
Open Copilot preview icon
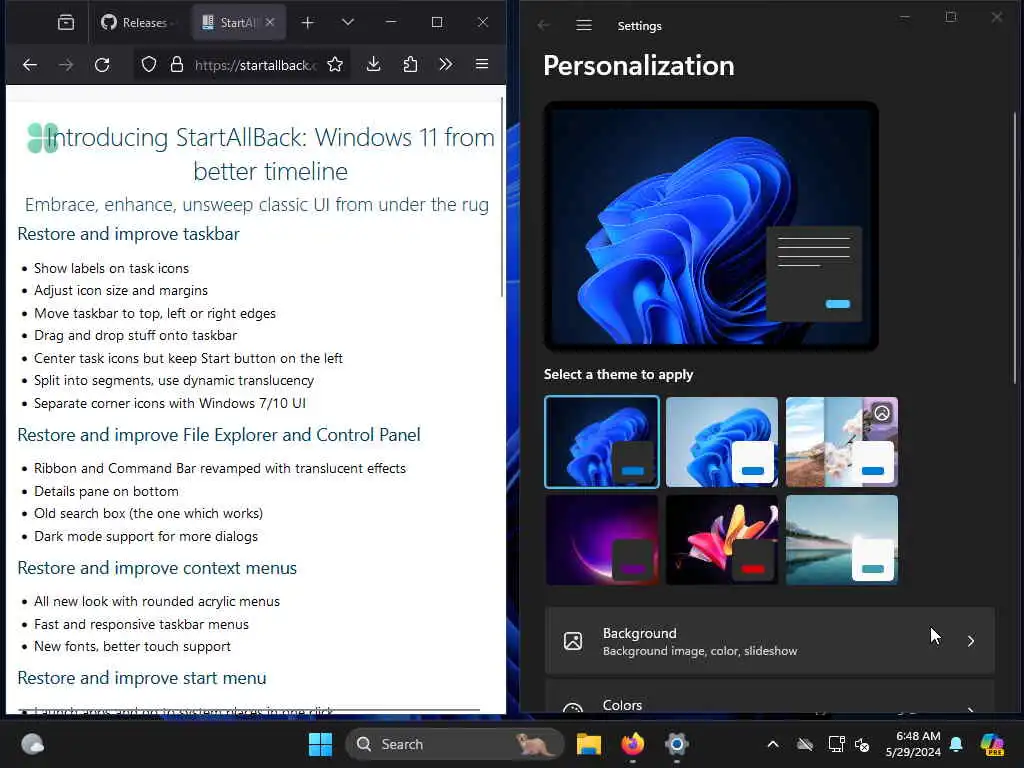click(992, 744)
